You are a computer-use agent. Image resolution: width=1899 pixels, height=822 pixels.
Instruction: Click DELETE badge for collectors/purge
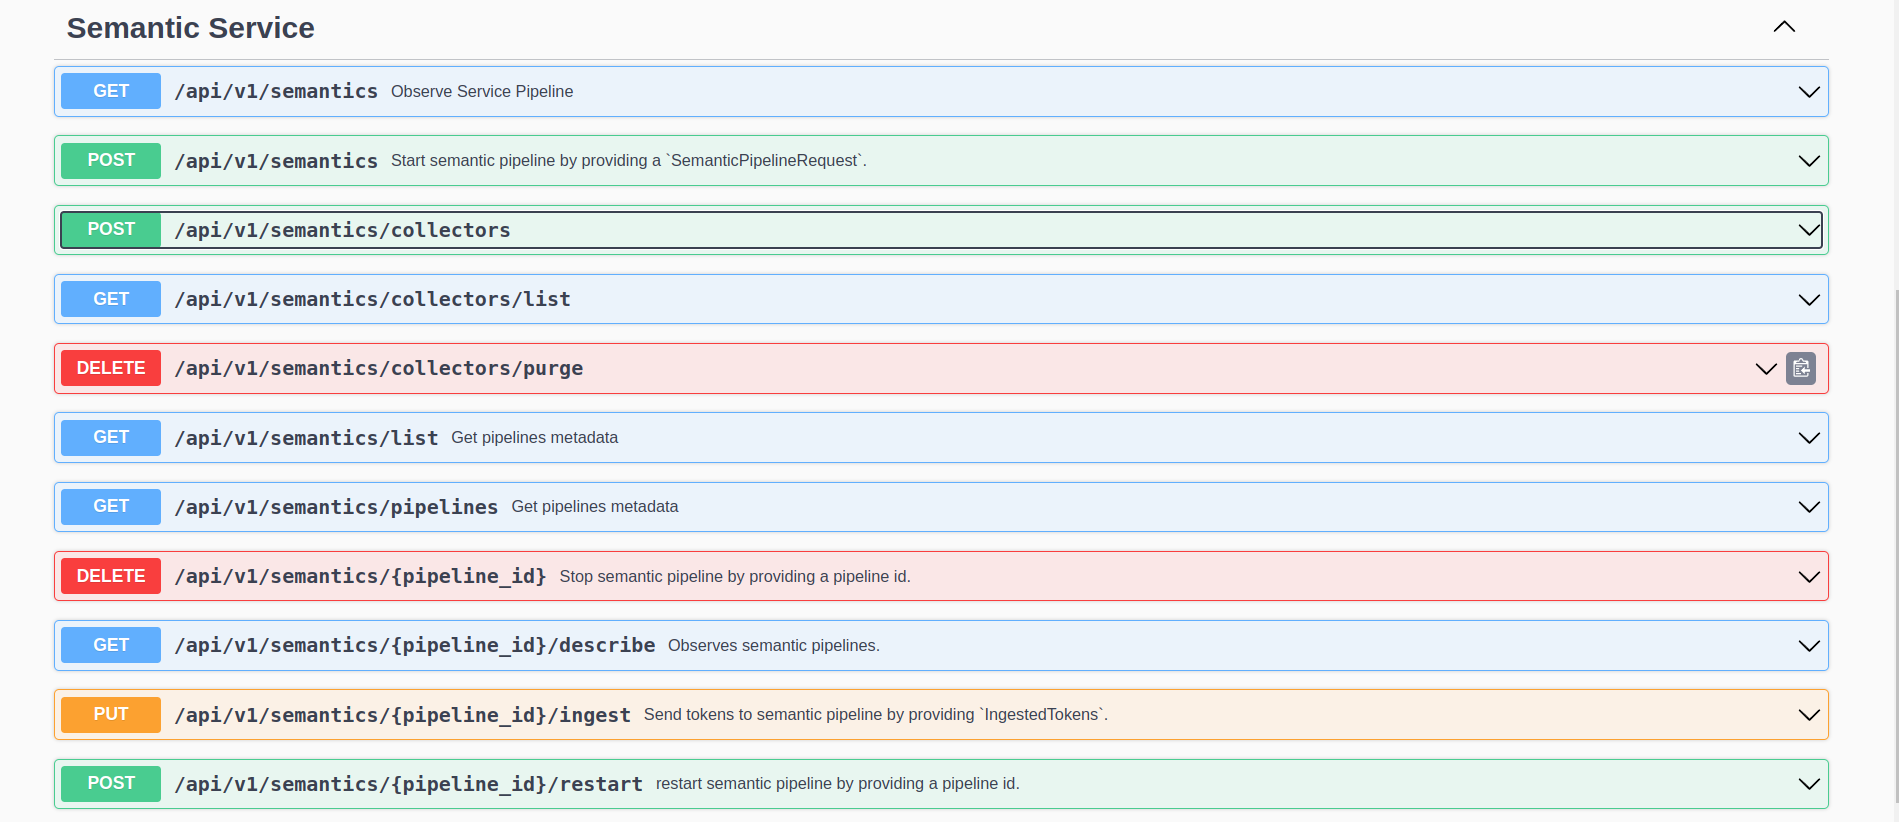pyautogui.click(x=111, y=368)
